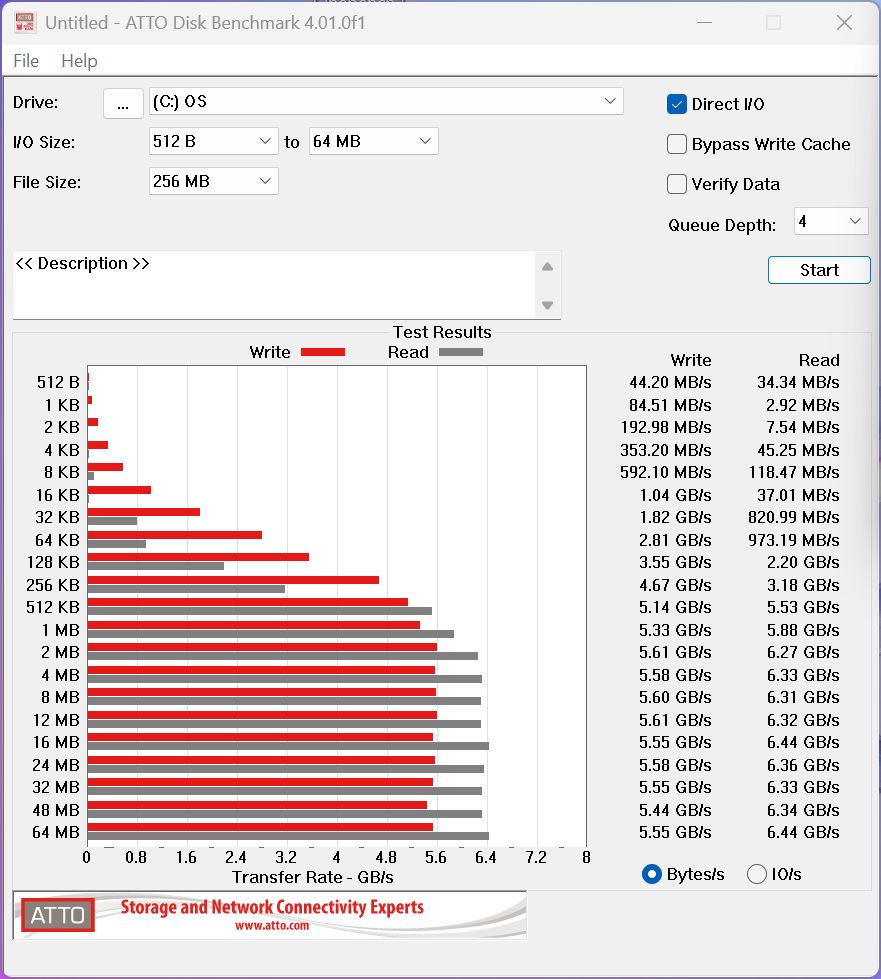Minimize the ATTO Disk Benchmark window
This screenshot has height=979, width=881.
(704, 23)
